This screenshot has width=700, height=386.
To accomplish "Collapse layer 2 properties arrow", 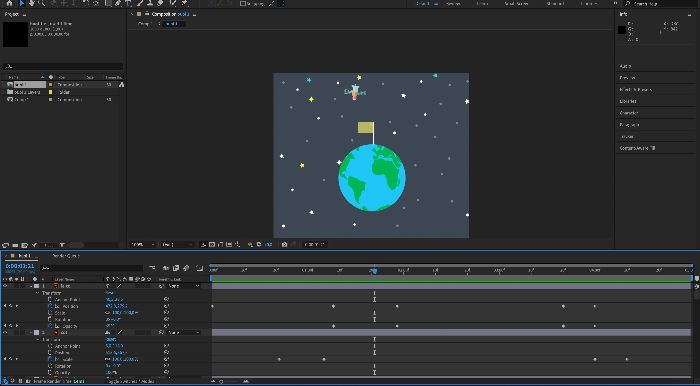I will coord(31,333).
